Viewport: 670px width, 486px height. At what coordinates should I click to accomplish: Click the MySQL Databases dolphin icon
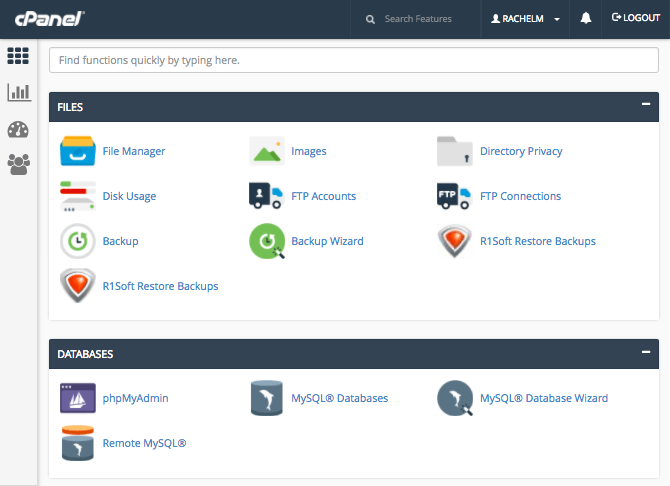(267, 398)
